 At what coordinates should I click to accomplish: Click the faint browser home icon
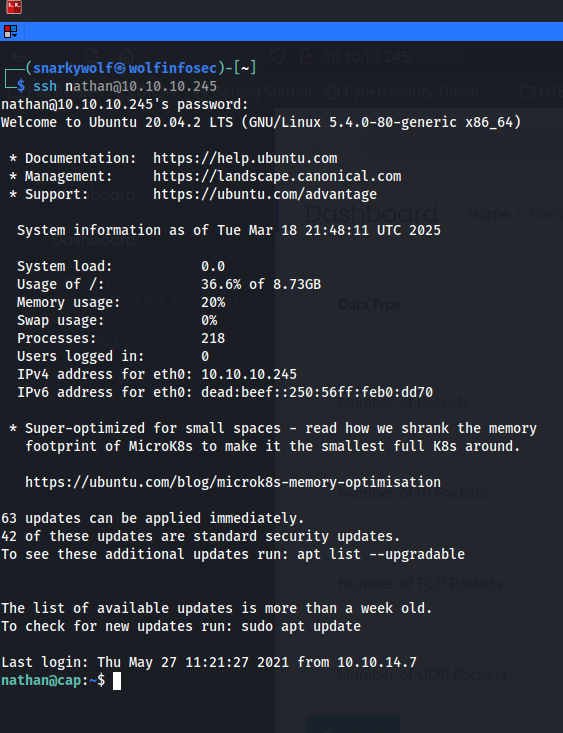point(126,57)
